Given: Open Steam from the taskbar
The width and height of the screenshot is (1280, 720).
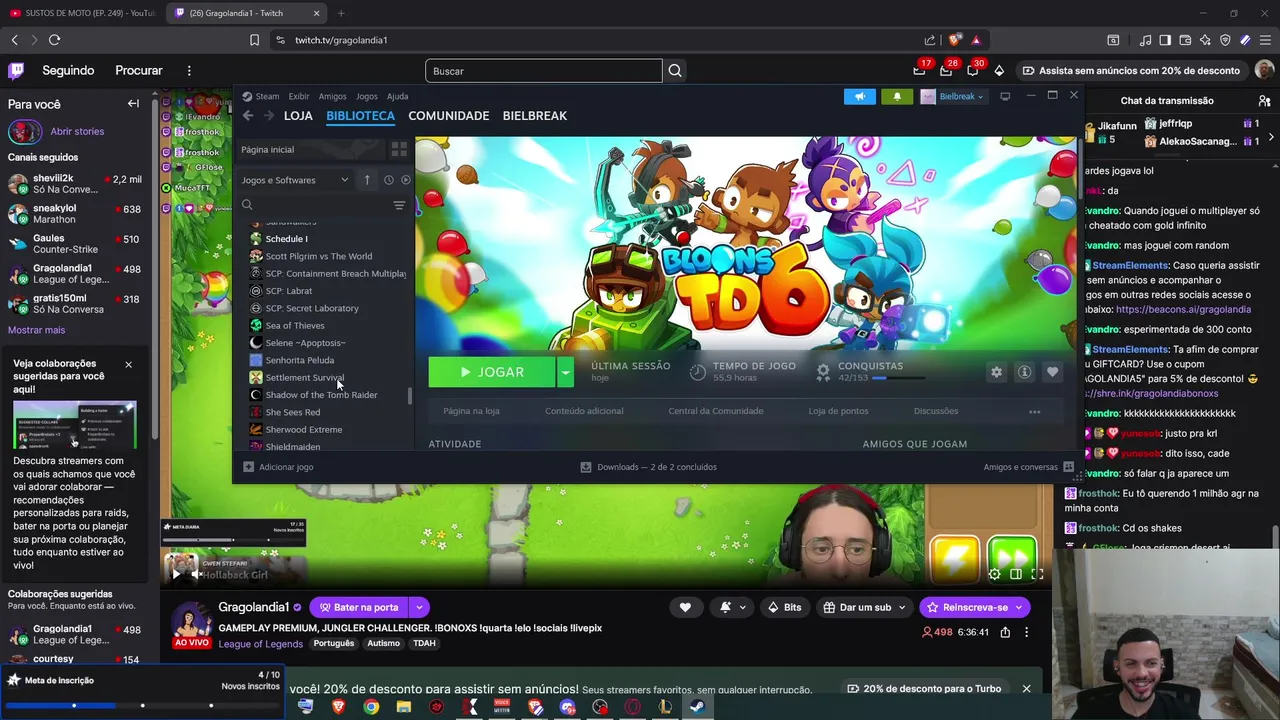Looking at the screenshot, I should 697,707.
